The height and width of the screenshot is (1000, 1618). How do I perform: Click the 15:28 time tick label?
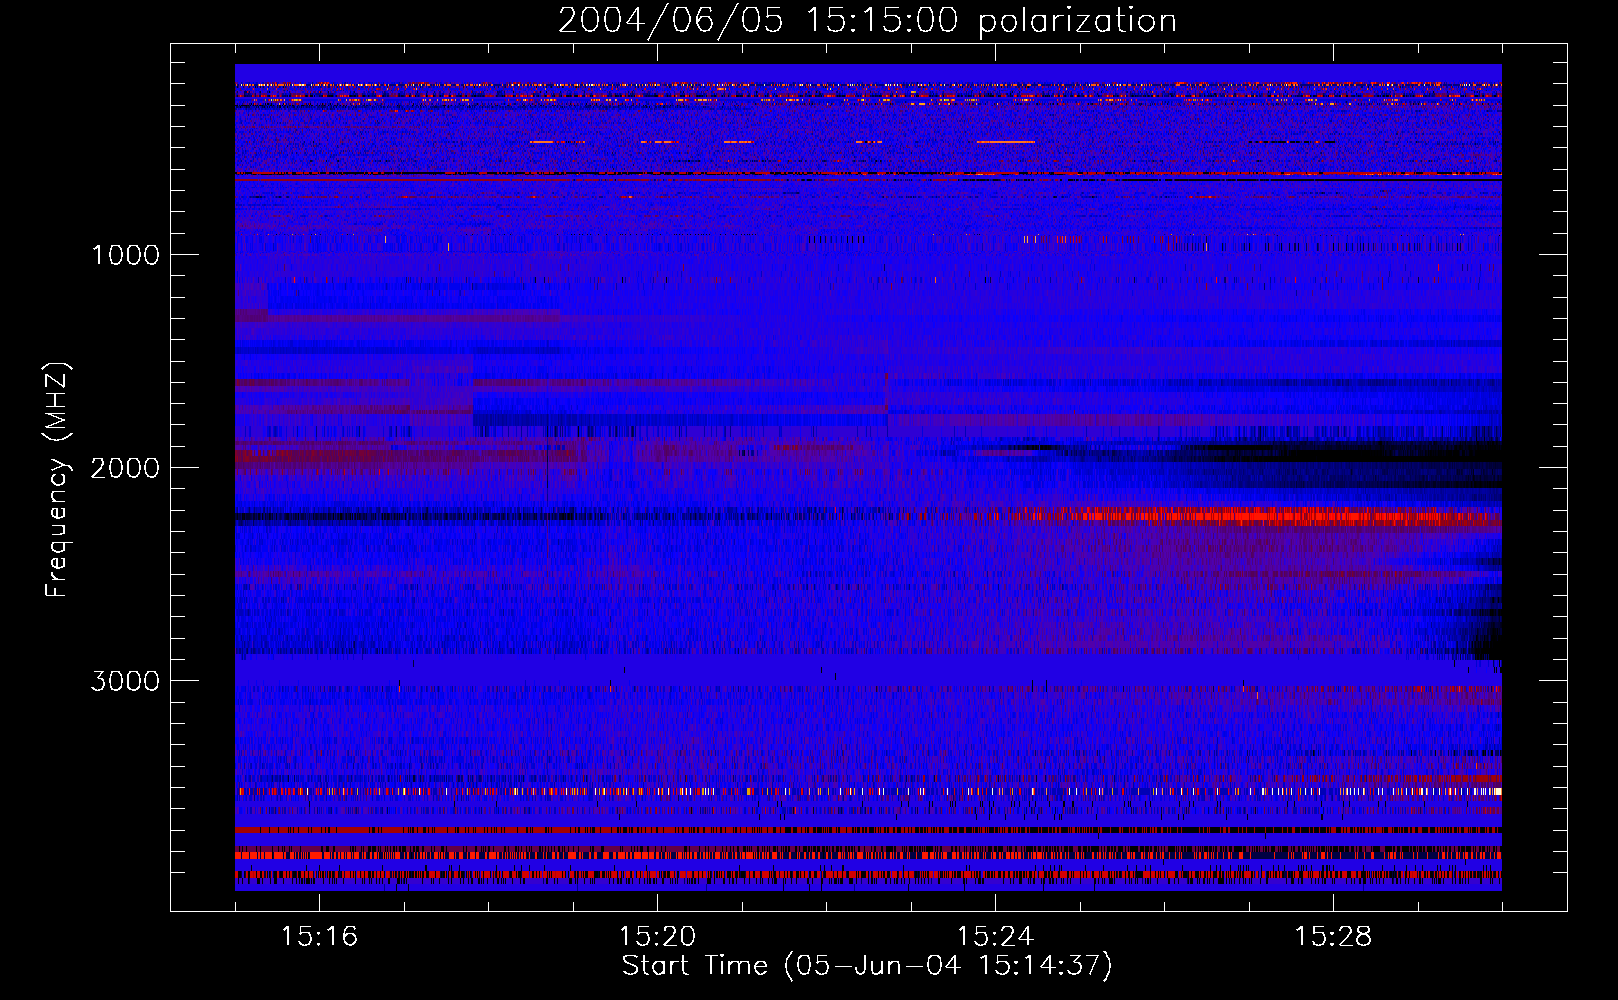click(x=1333, y=937)
